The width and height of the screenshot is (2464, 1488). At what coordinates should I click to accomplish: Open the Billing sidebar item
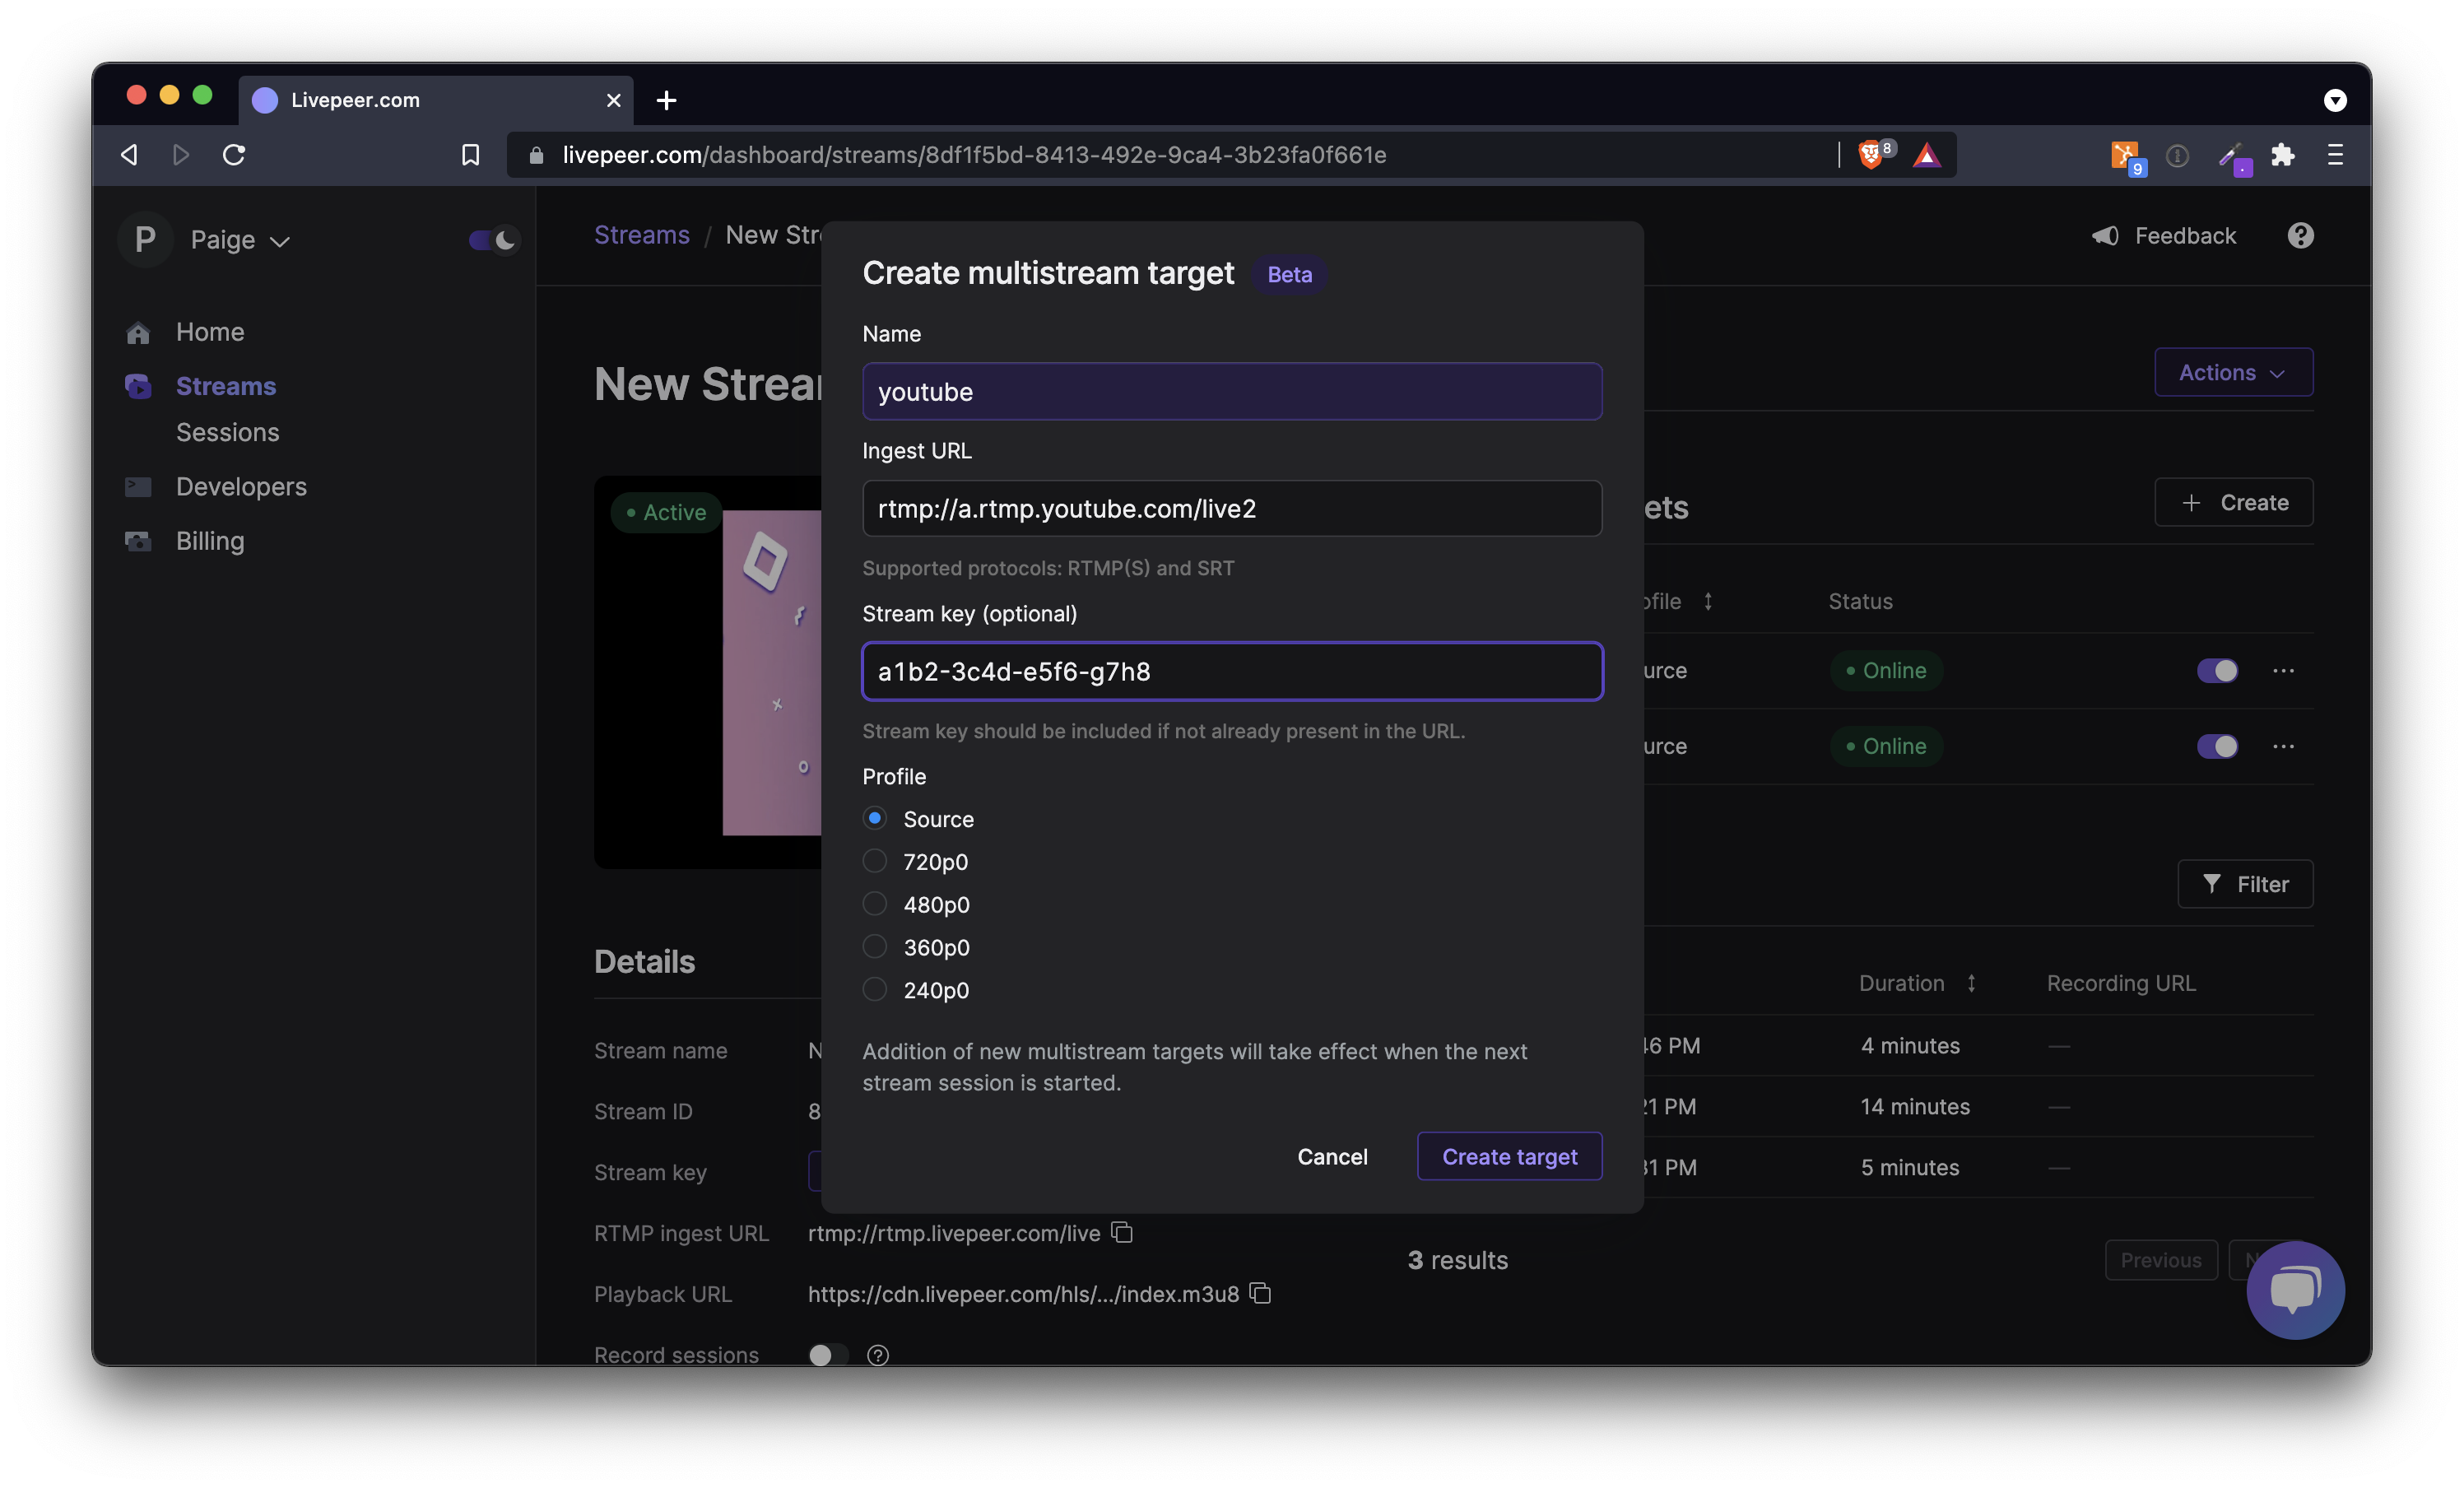pyautogui.click(x=210, y=541)
